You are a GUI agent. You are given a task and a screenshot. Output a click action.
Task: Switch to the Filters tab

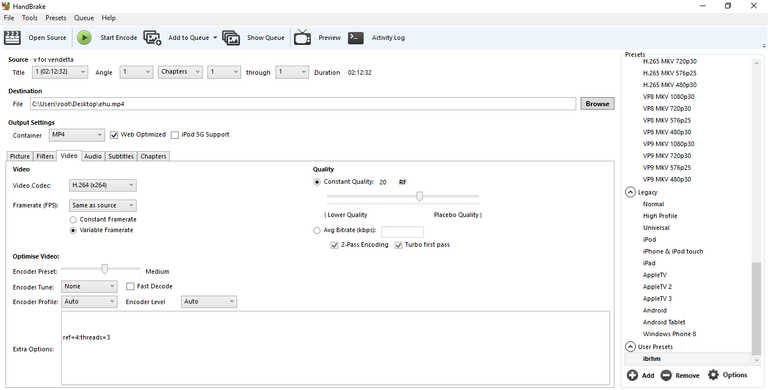(x=45, y=156)
